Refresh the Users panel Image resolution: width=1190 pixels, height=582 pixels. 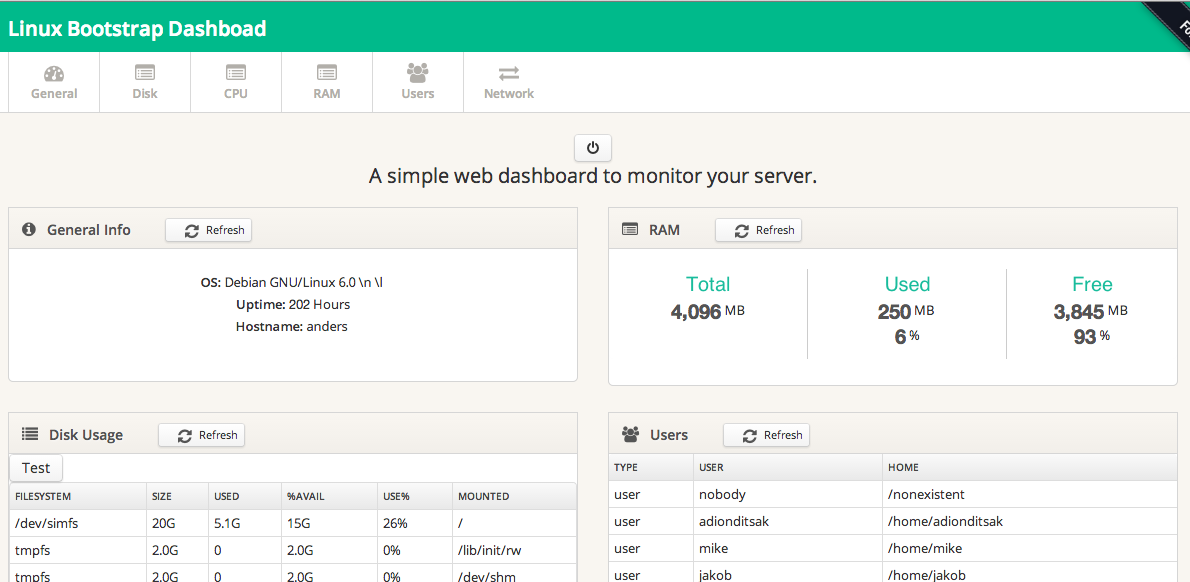pyautogui.click(x=767, y=435)
